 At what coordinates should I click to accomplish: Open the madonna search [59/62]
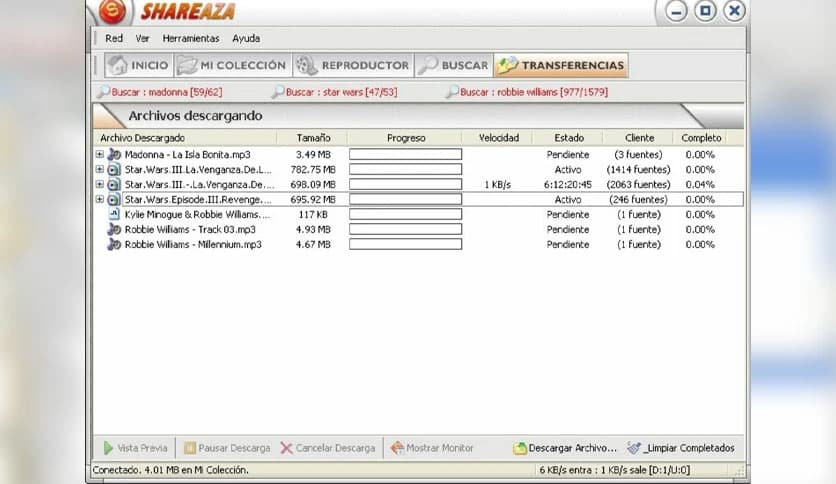[x=166, y=92]
